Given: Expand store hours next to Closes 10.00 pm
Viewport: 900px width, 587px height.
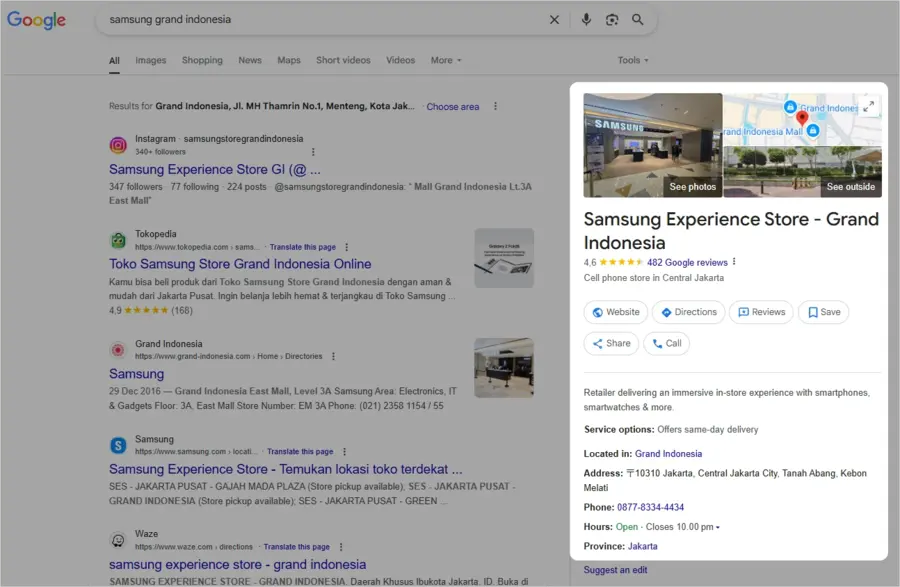Looking at the screenshot, I should point(717,527).
